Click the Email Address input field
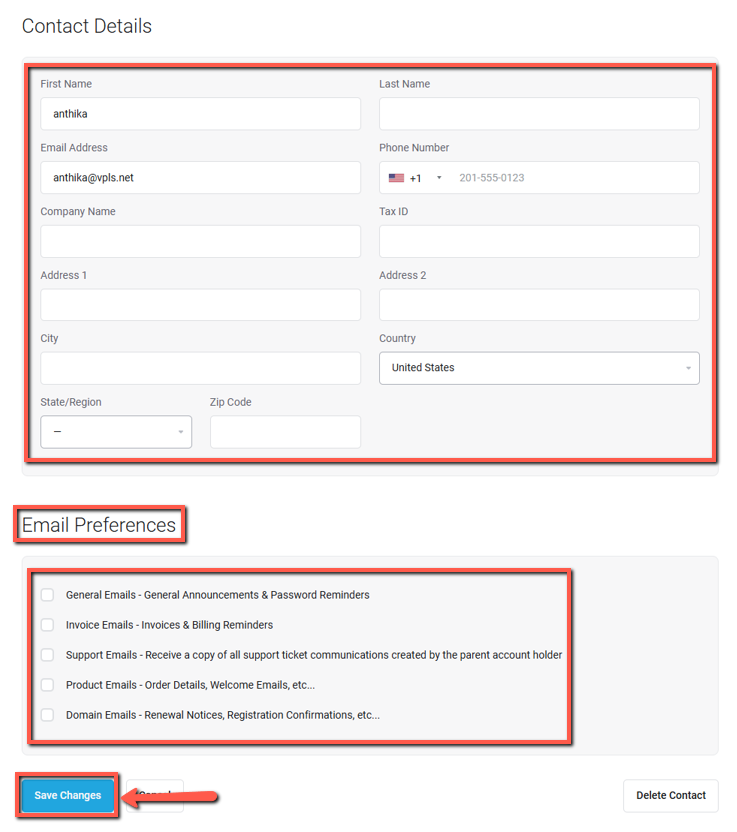Viewport: 737px width, 832px height. click(200, 178)
